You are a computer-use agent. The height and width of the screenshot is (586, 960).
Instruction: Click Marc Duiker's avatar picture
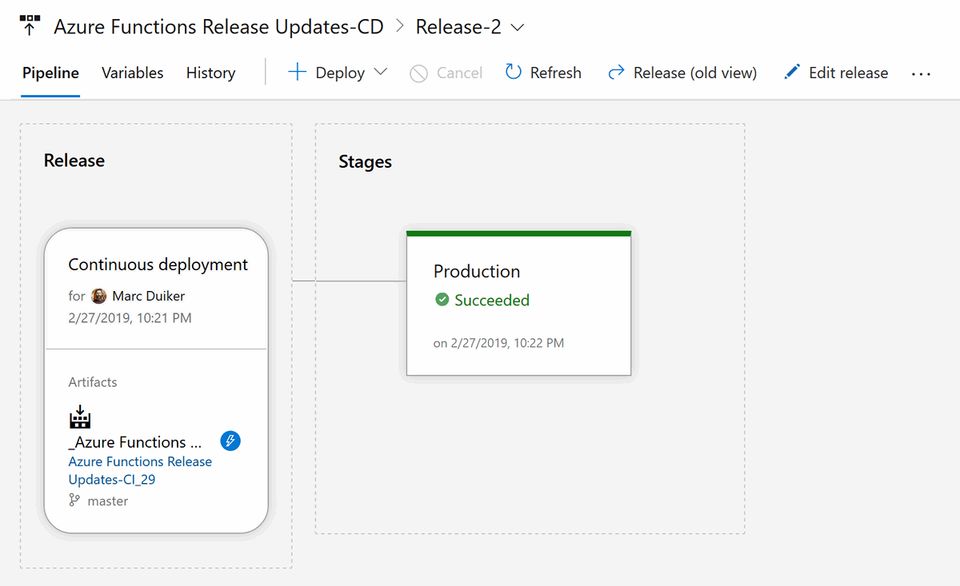pos(99,296)
